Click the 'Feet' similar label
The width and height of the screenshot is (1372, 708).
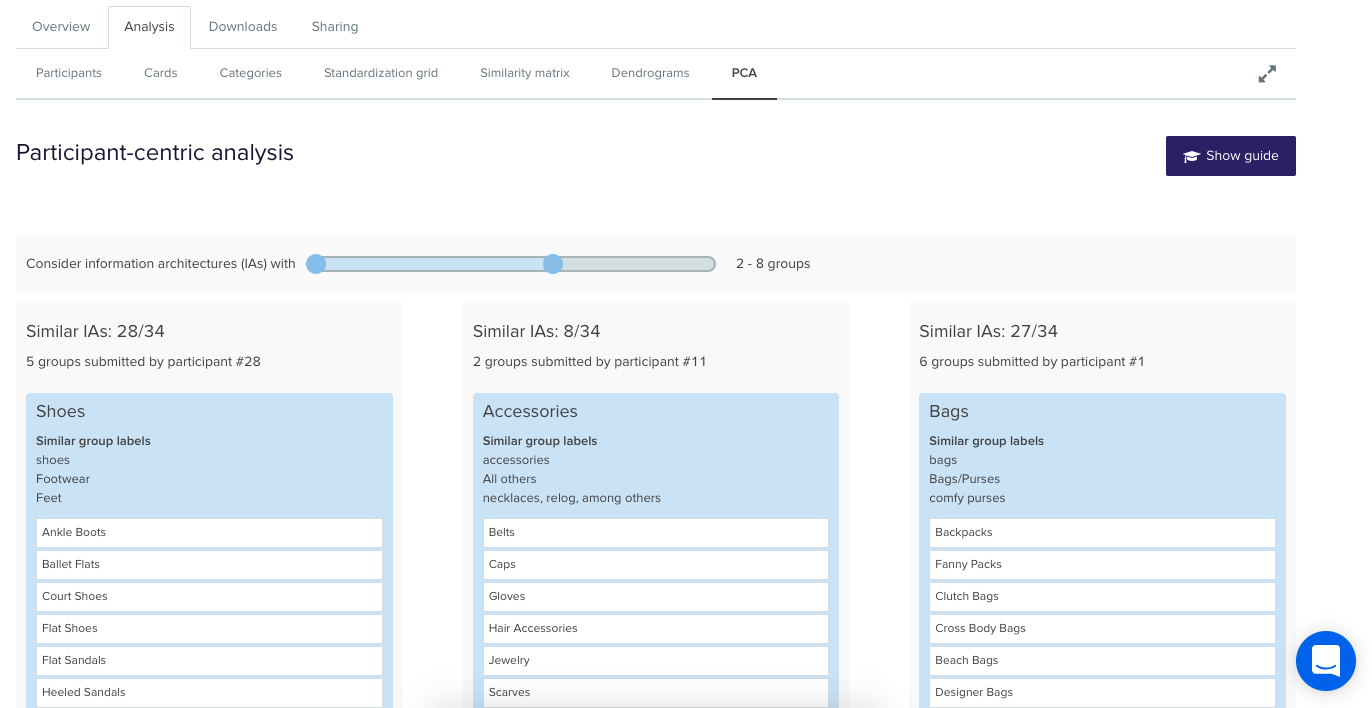point(49,498)
